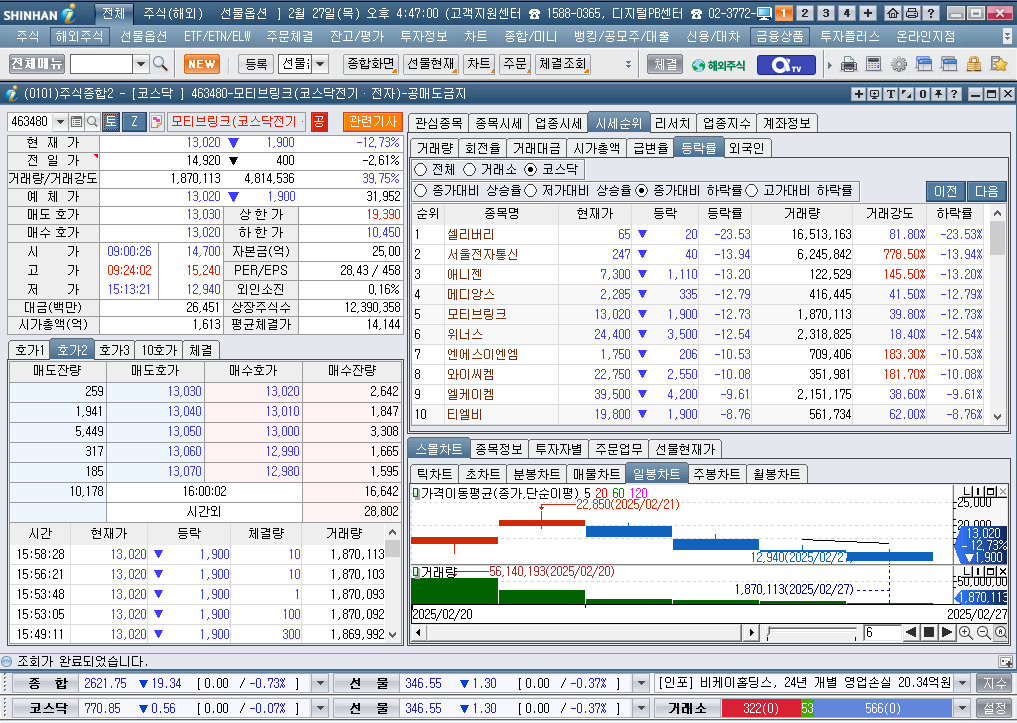Select the 거래소 radio button

(x=470, y=169)
